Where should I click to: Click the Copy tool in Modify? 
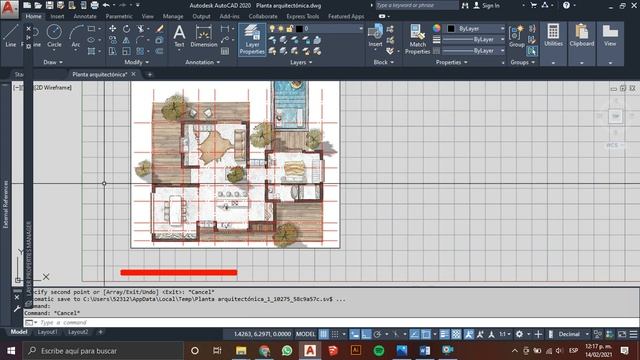point(112,40)
